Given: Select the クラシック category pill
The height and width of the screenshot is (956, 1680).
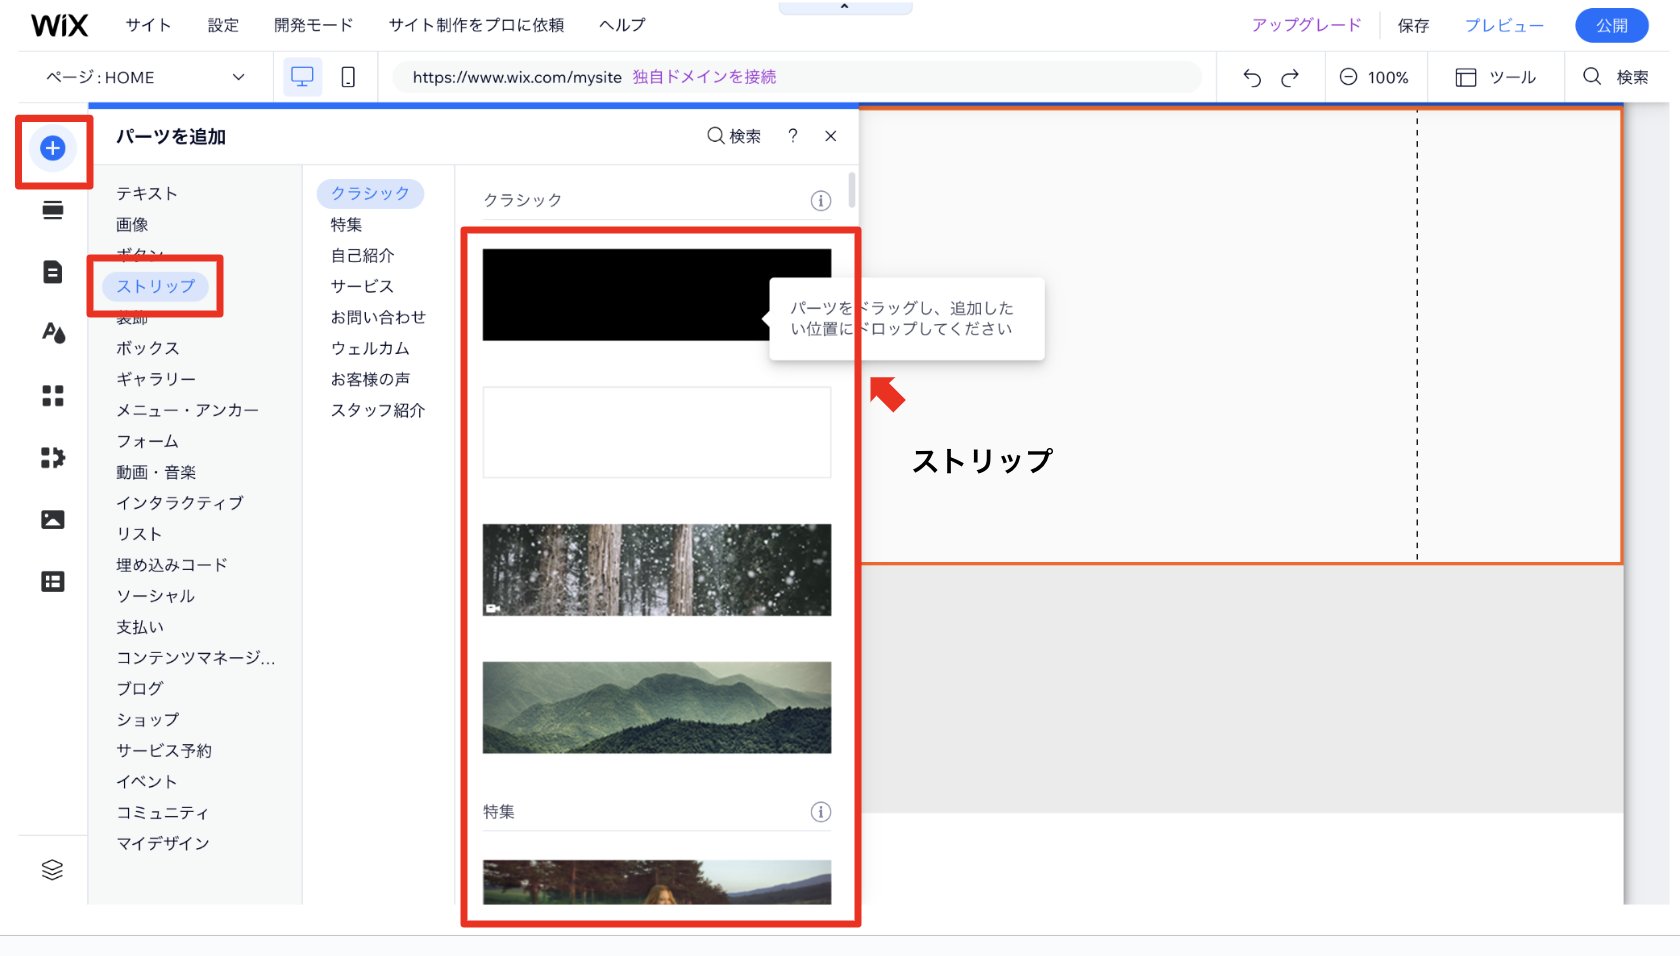Looking at the screenshot, I should click(370, 193).
